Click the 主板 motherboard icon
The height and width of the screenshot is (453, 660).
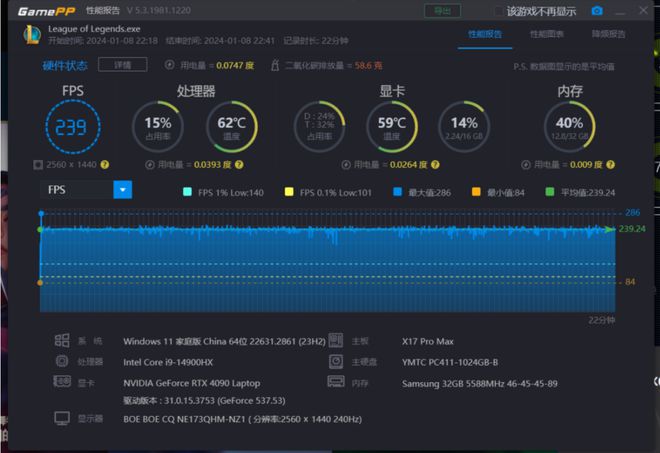click(335, 340)
